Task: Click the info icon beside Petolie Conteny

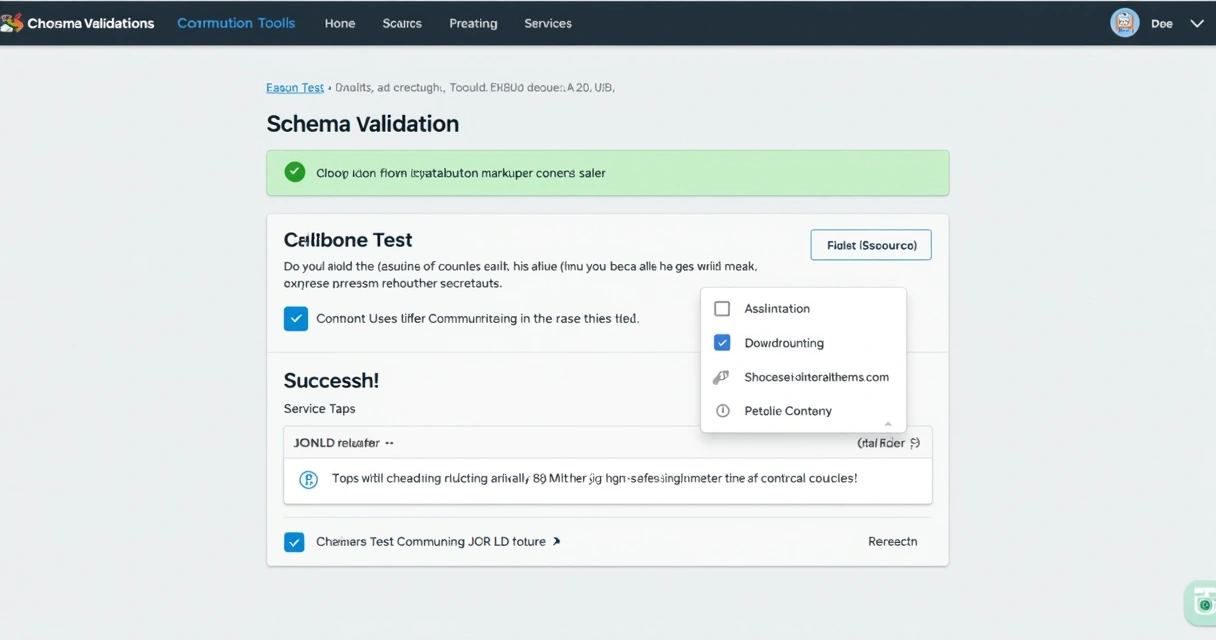Action: (x=722, y=411)
